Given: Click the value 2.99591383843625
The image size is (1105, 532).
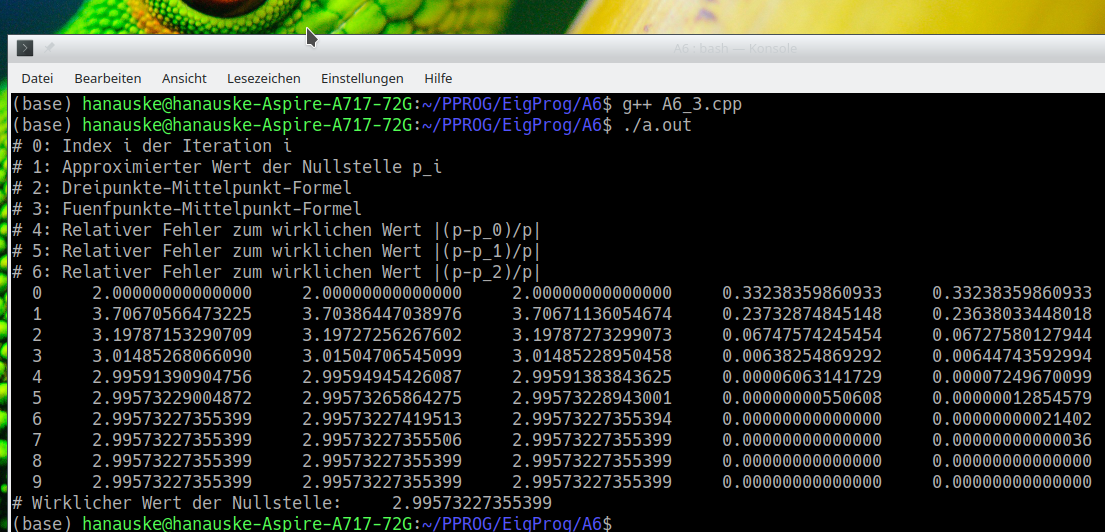Looking at the screenshot, I should coord(592,377).
